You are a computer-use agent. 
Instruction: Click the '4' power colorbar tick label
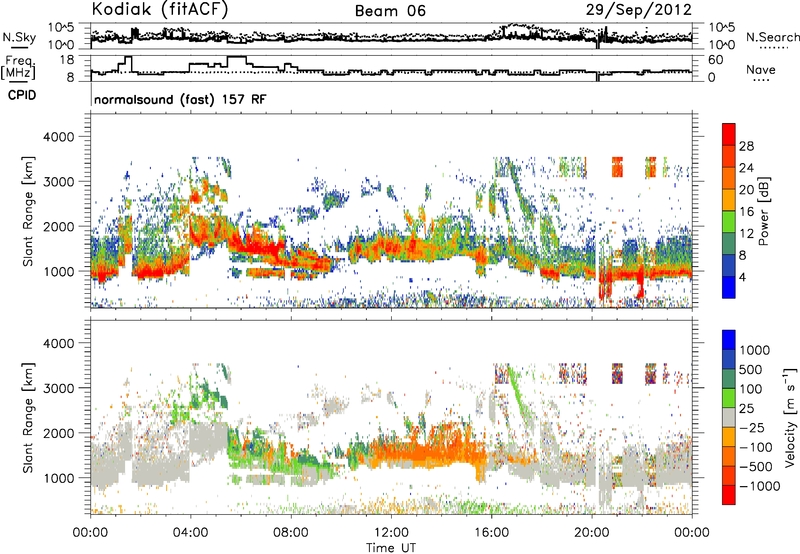tap(743, 277)
